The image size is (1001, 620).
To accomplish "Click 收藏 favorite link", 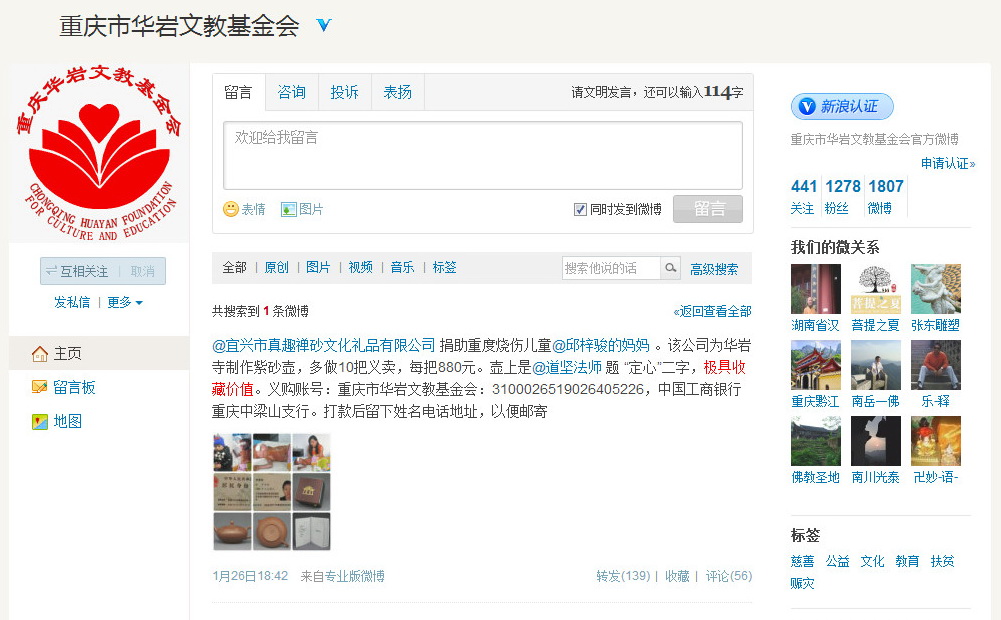I will 677,576.
